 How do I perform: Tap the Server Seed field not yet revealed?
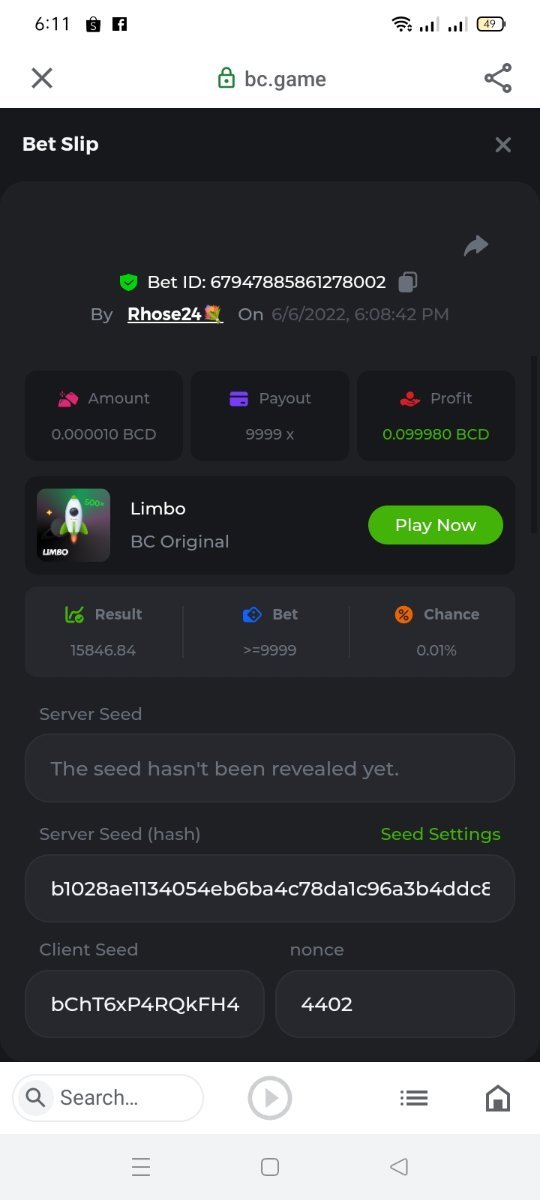coord(270,768)
